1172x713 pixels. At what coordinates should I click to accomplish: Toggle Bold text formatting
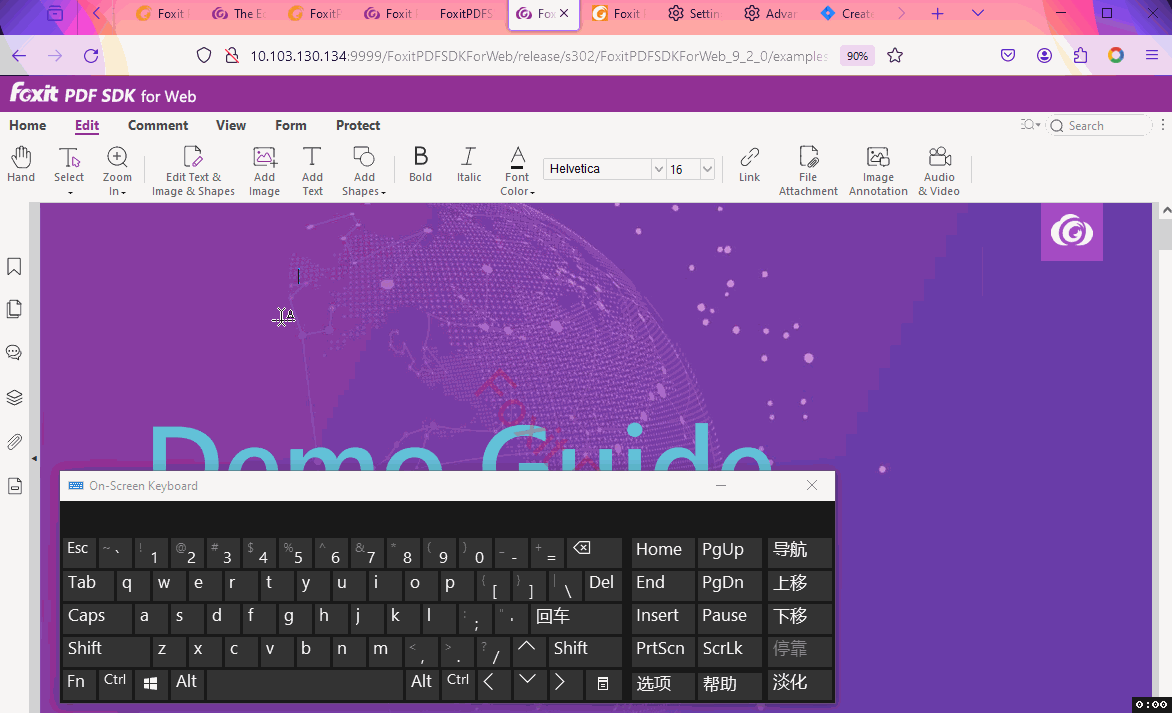421,165
